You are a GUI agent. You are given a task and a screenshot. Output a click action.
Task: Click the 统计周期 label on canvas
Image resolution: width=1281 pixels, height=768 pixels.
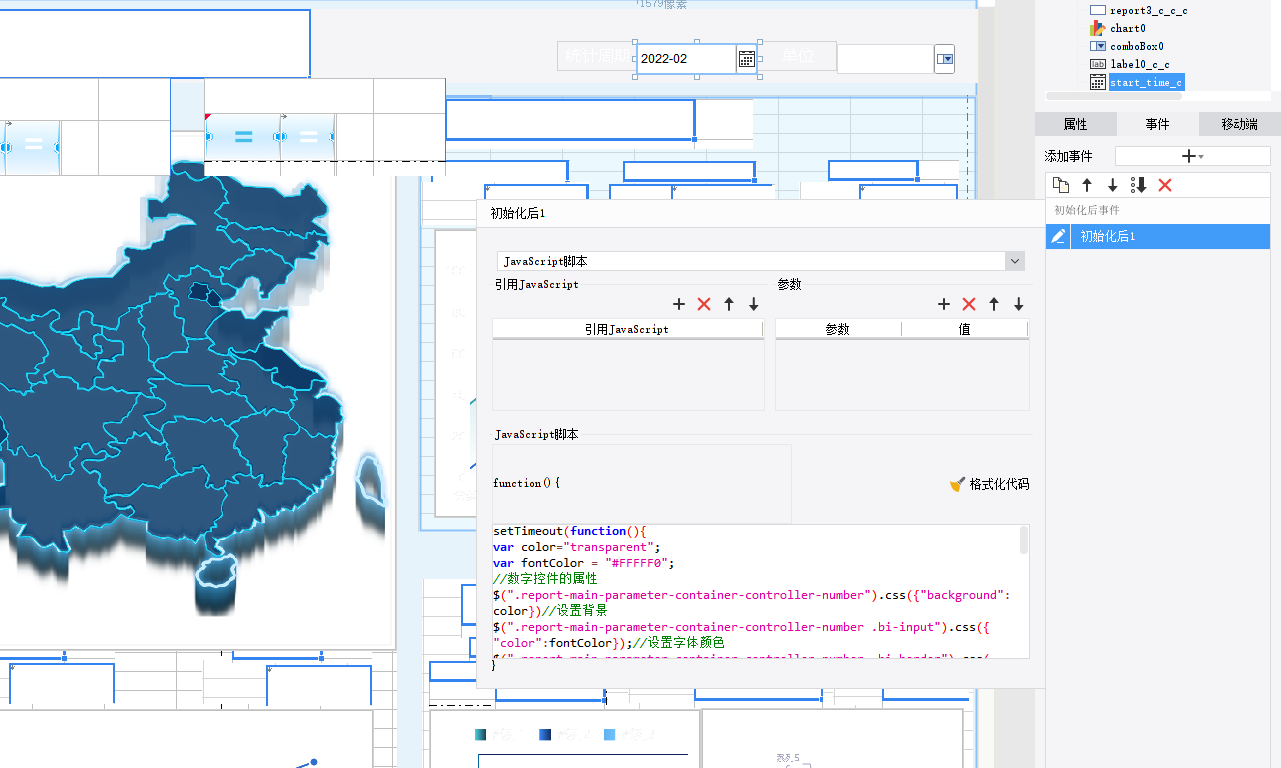597,57
